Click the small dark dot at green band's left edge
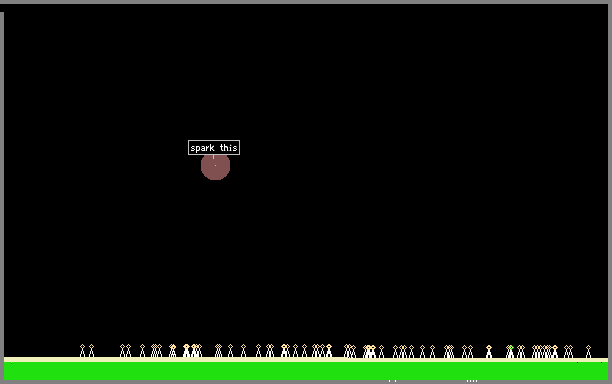612x384 pixels. coord(11,363)
